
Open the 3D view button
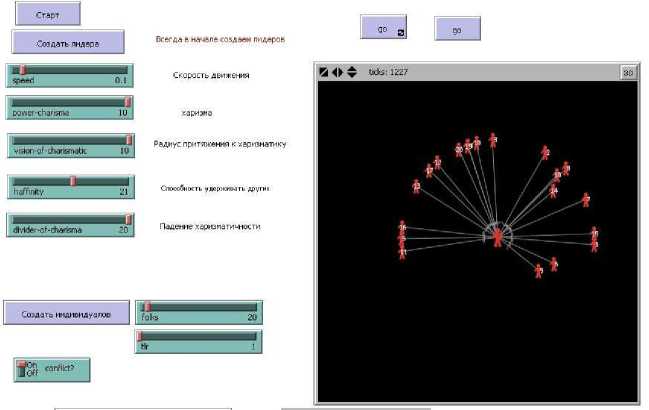(628, 72)
